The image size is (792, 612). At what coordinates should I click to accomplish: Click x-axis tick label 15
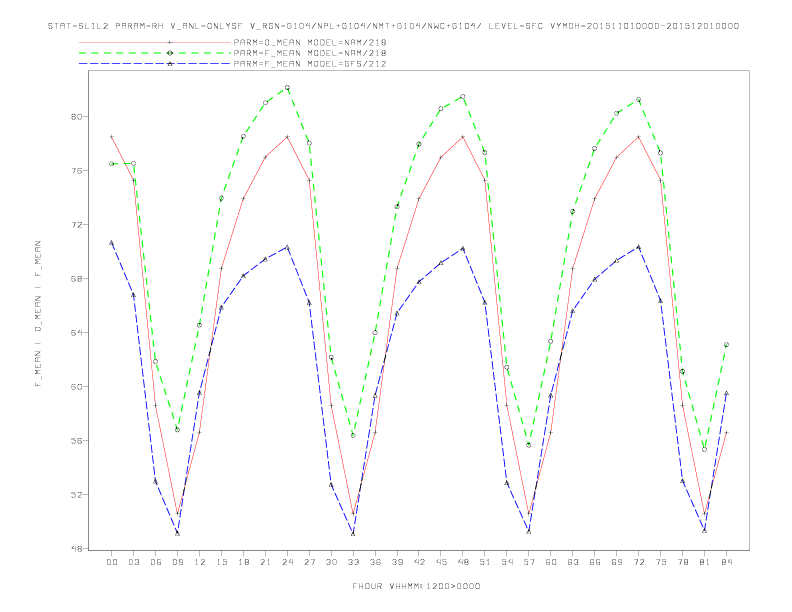[221, 562]
